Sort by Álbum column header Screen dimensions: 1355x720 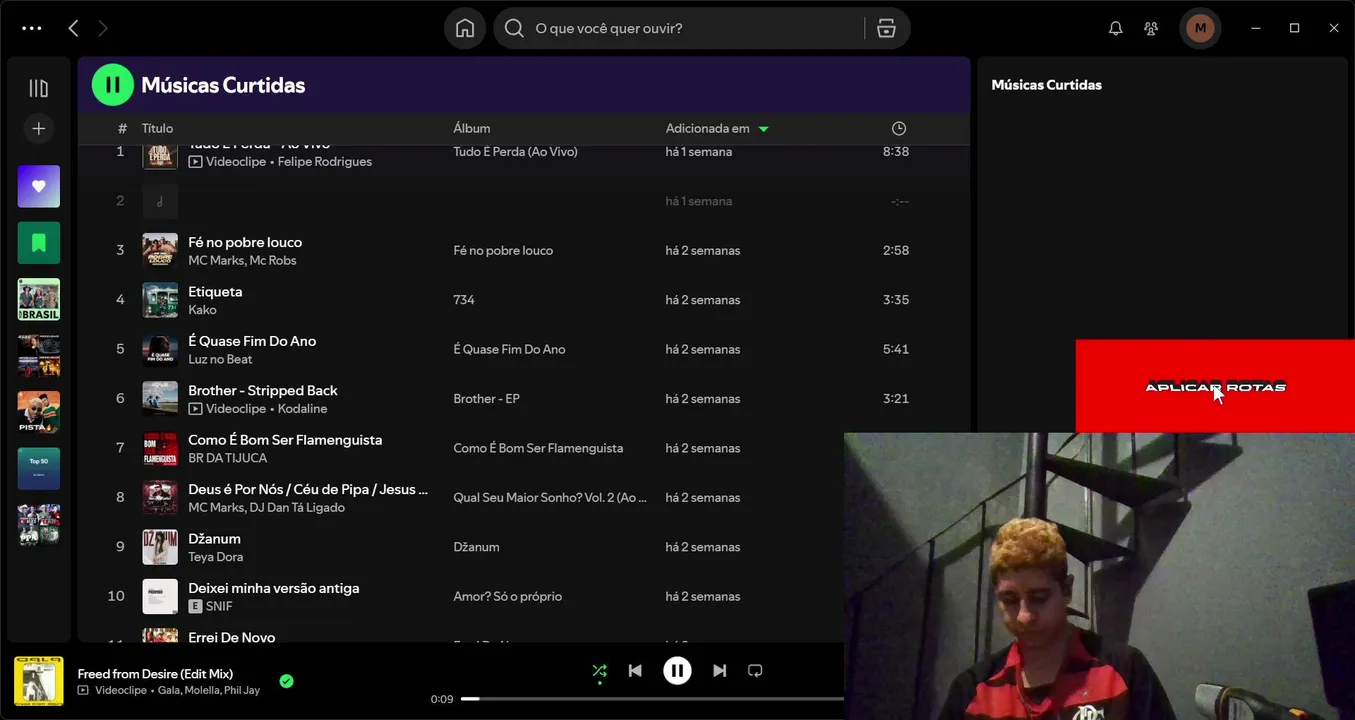(472, 128)
